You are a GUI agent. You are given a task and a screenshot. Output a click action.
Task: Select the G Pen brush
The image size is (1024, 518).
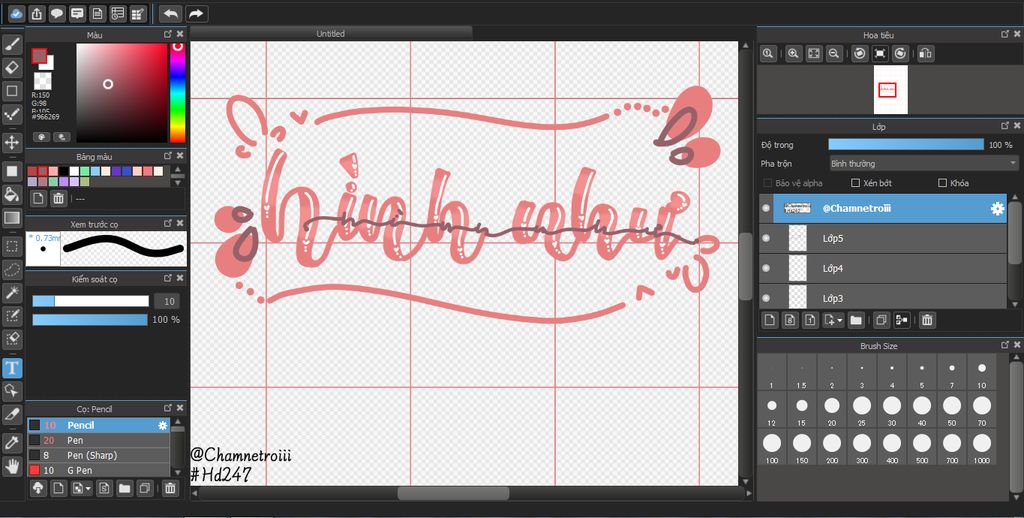tap(98, 470)
